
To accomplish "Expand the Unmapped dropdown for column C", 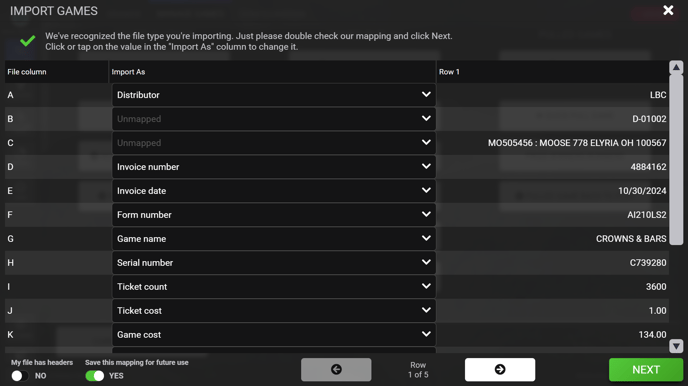I will pos(274,143).
